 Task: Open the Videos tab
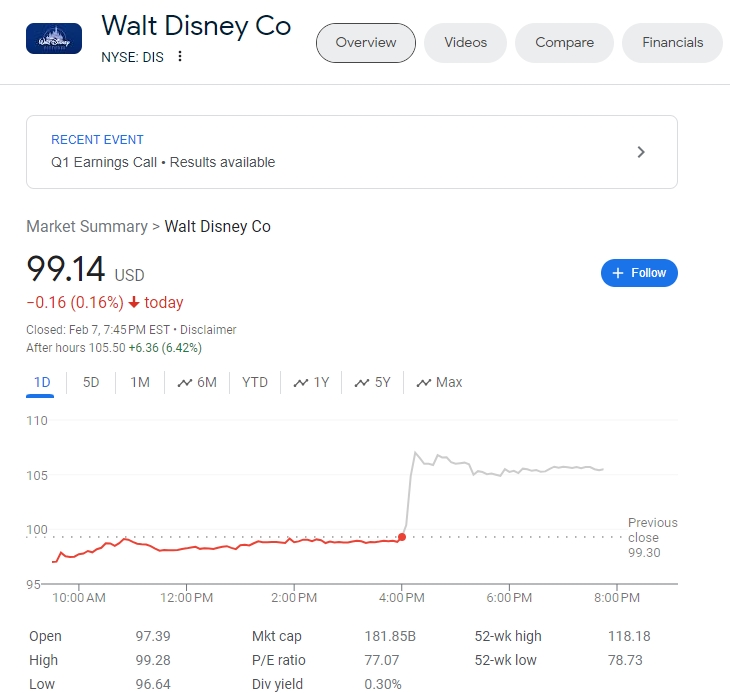tap(465, 43)
